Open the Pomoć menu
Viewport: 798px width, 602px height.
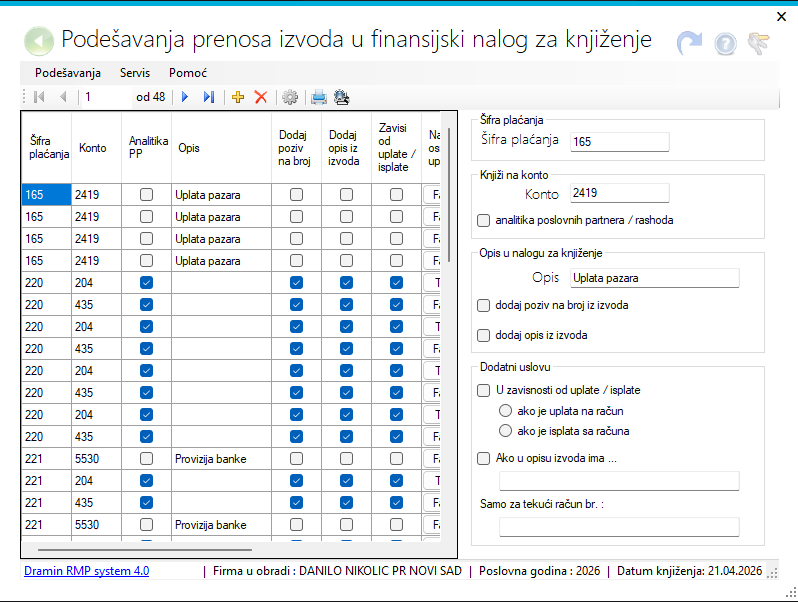(188, 73)
